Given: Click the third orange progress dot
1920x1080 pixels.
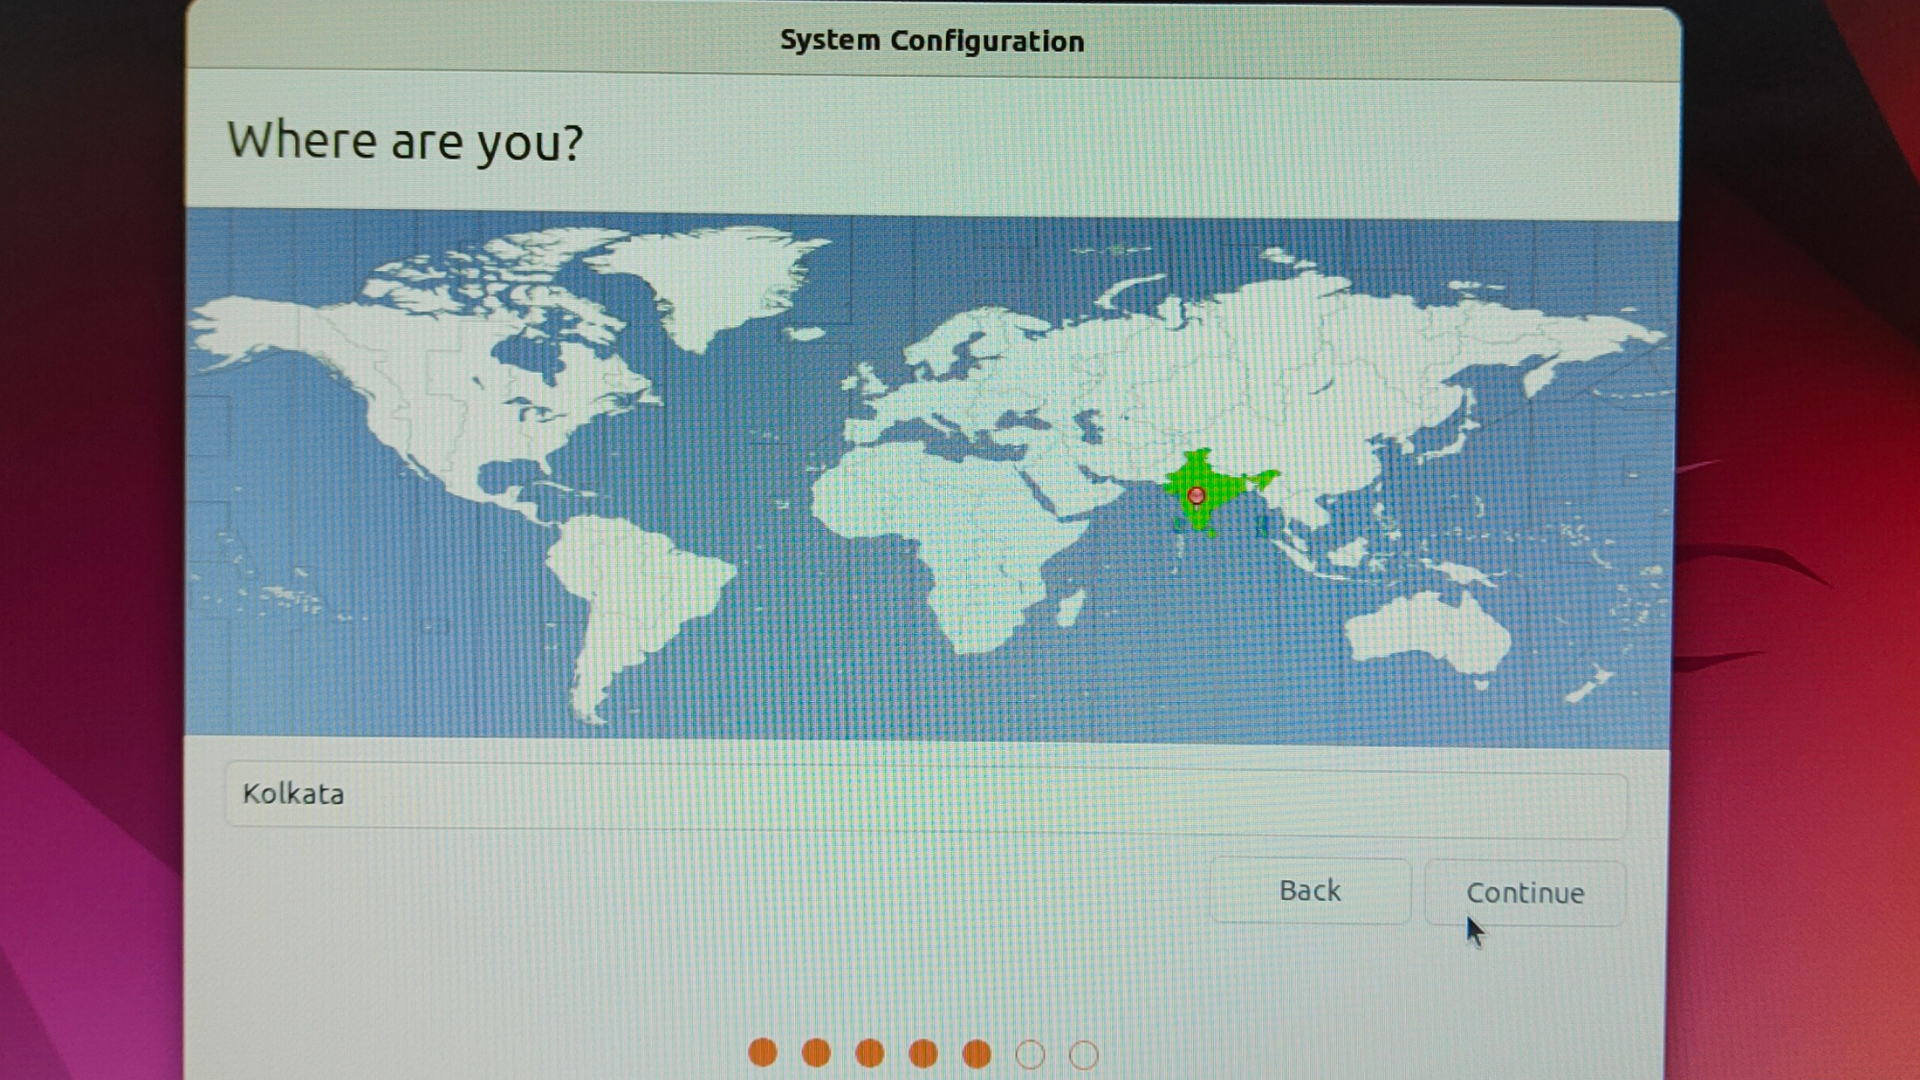Looking at the screenshot, I should (x=870, y=1053).
